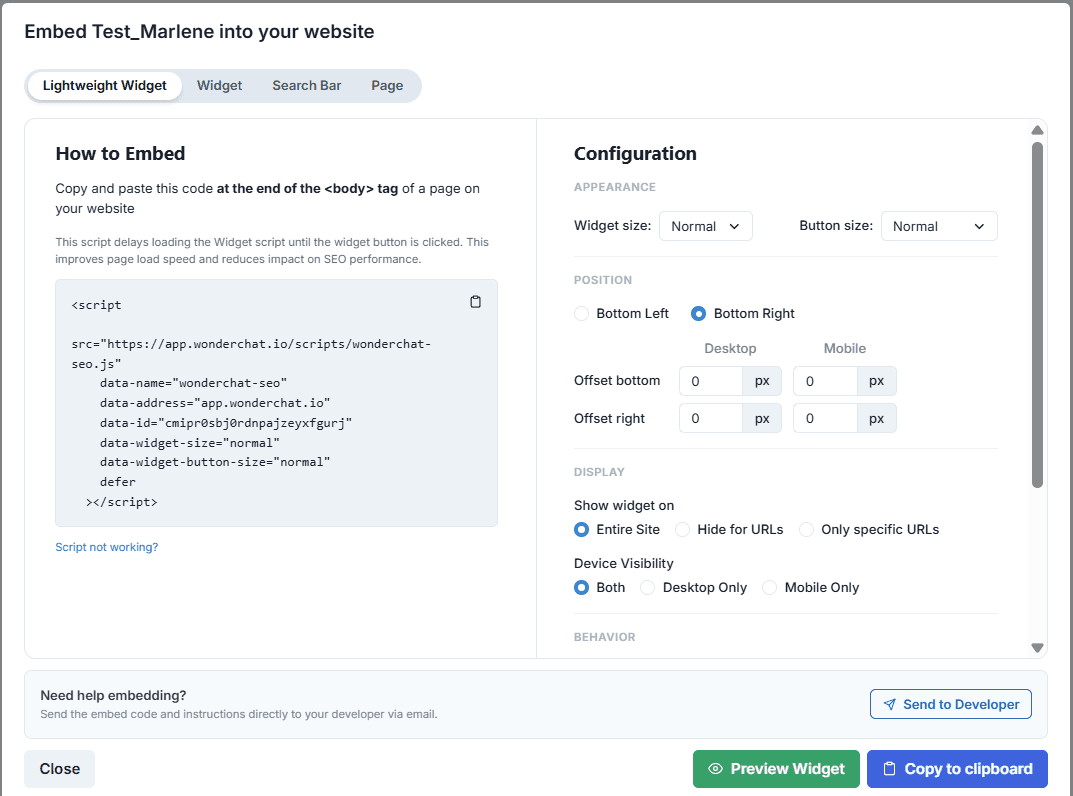Select Desktop Only visibility
Image resolution: width=1073 pixels, height=796 pixels.
(648, 588)
